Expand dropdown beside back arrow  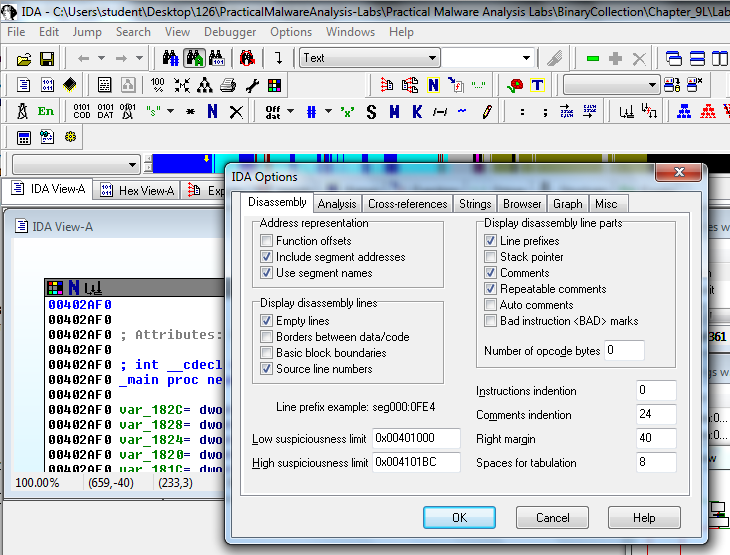pos(101,58)
